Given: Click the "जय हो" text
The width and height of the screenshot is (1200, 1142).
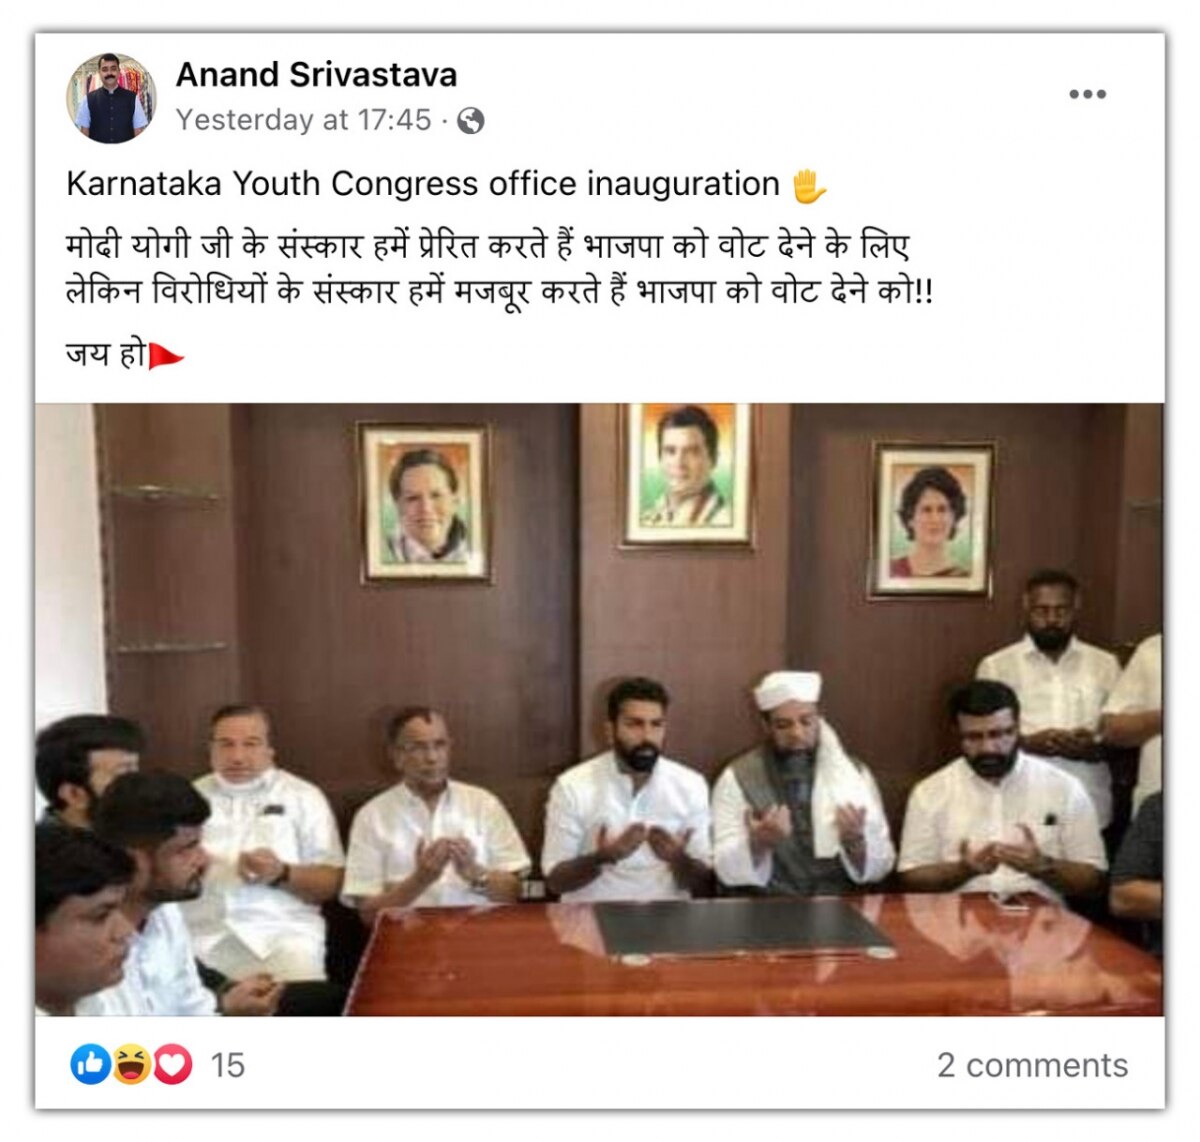Looking at the screenshot, I should tap(106, 354).
